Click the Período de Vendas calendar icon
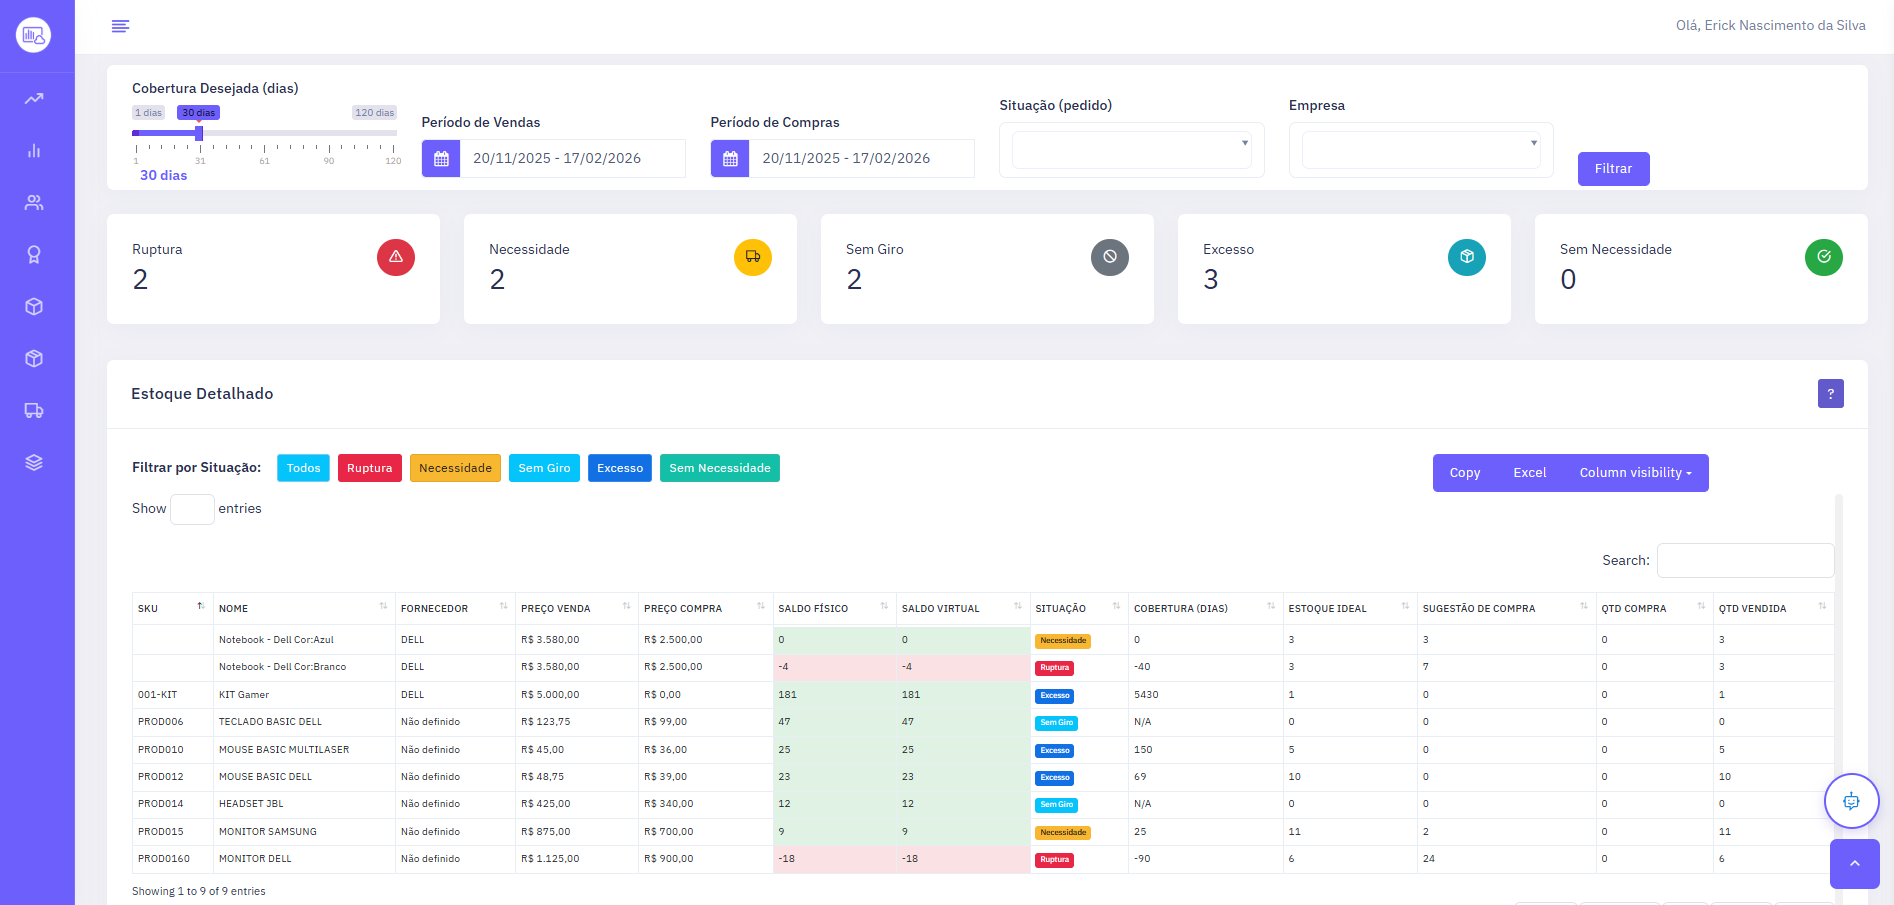Viewport: 1894px width, 905px height. [x=441, y=159]
